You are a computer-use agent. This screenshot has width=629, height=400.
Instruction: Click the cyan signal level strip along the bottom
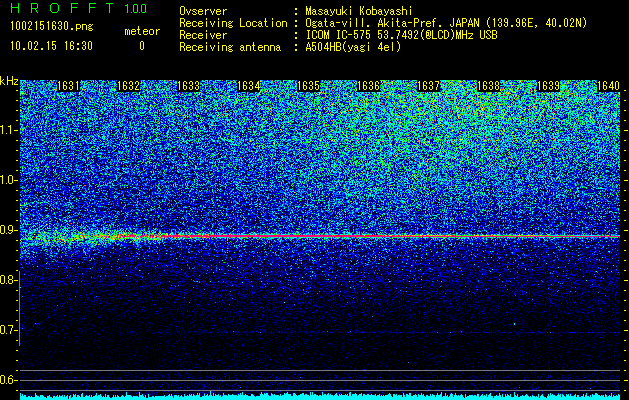click(320, 396)
